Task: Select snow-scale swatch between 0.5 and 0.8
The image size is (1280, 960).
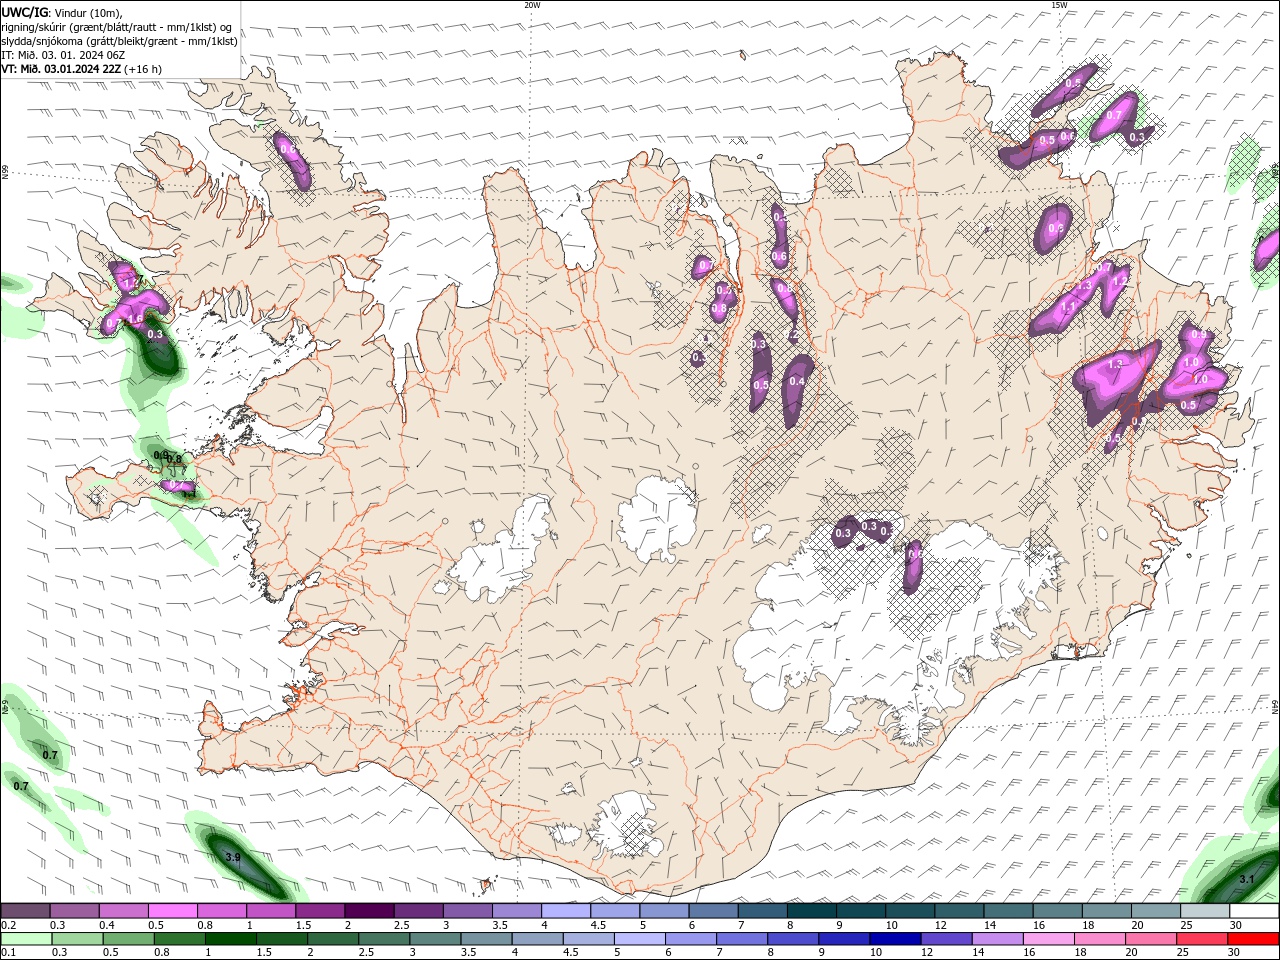Action: click(x=172, y=911)
